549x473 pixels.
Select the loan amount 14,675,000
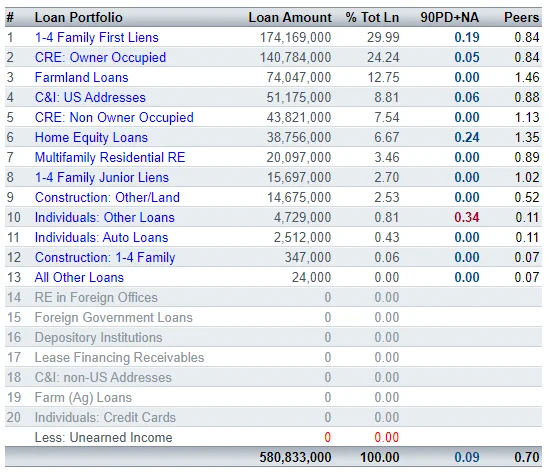click(299, 197)
